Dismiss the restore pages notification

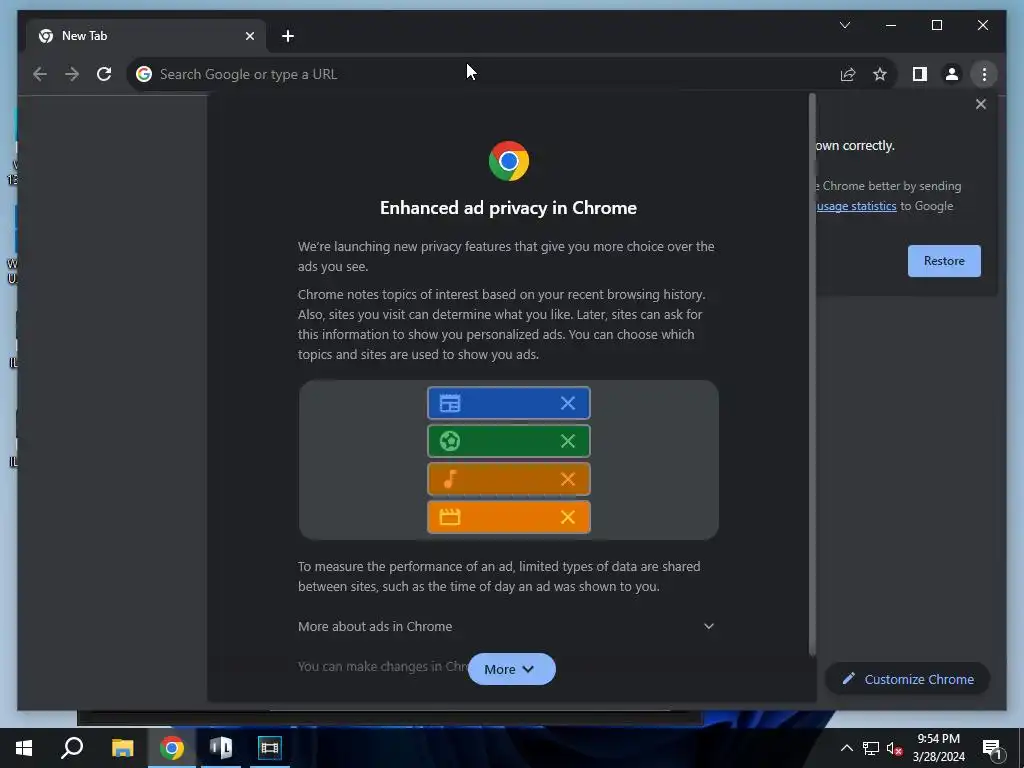click(980, 104)
